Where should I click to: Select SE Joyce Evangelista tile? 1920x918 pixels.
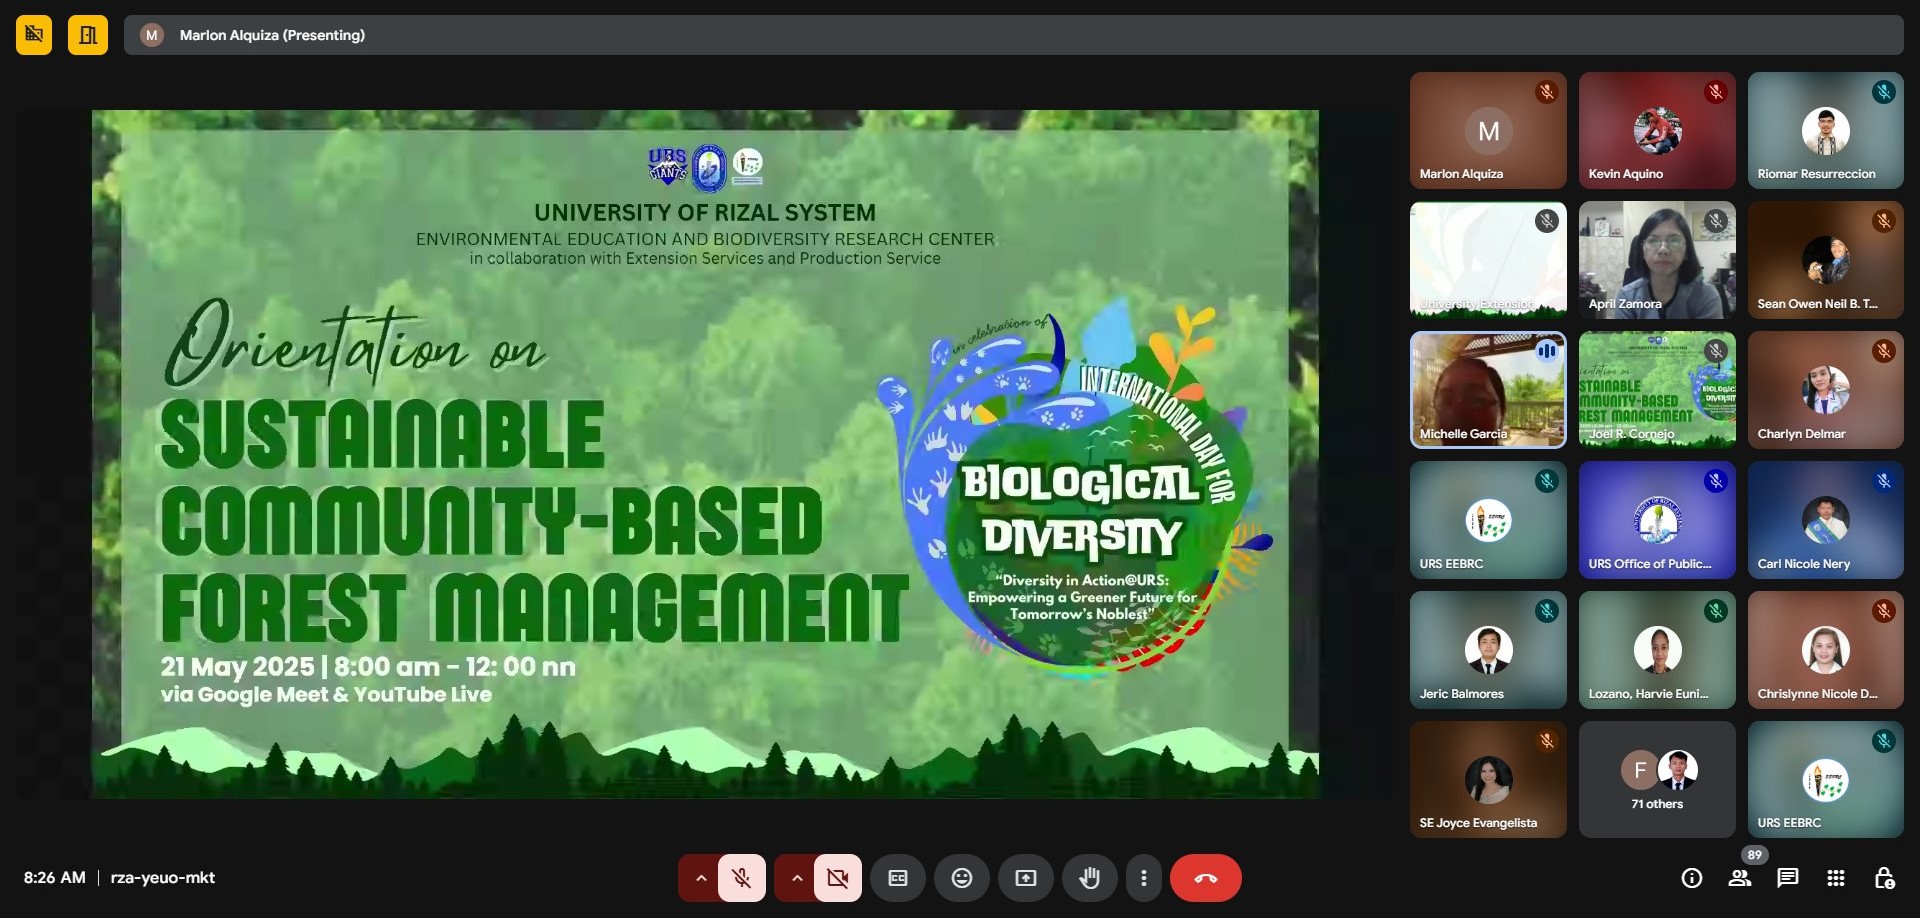[1488, 780]
